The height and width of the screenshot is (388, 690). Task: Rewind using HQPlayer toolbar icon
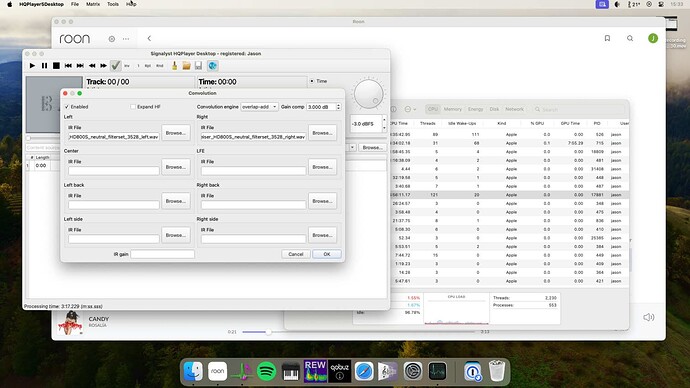(x=92, y=66)
